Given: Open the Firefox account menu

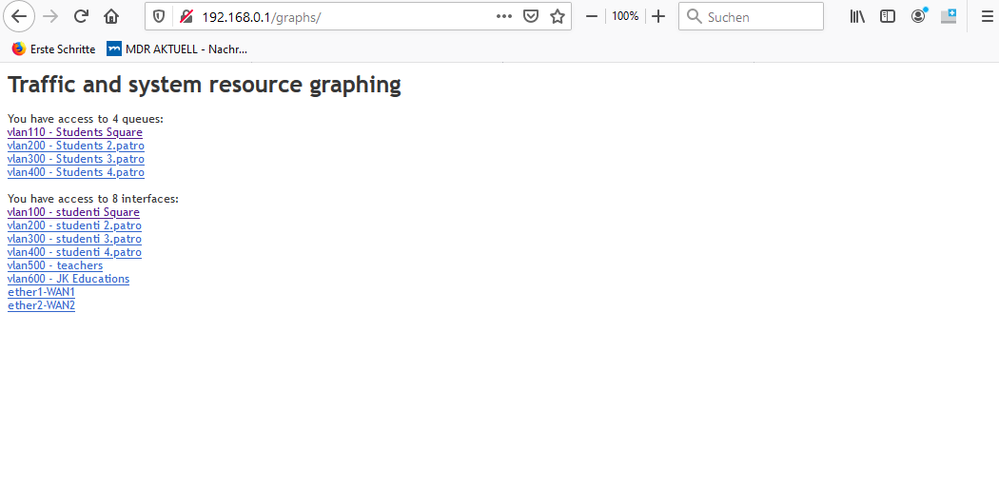Looking at the screenshot, I should 918,17.
